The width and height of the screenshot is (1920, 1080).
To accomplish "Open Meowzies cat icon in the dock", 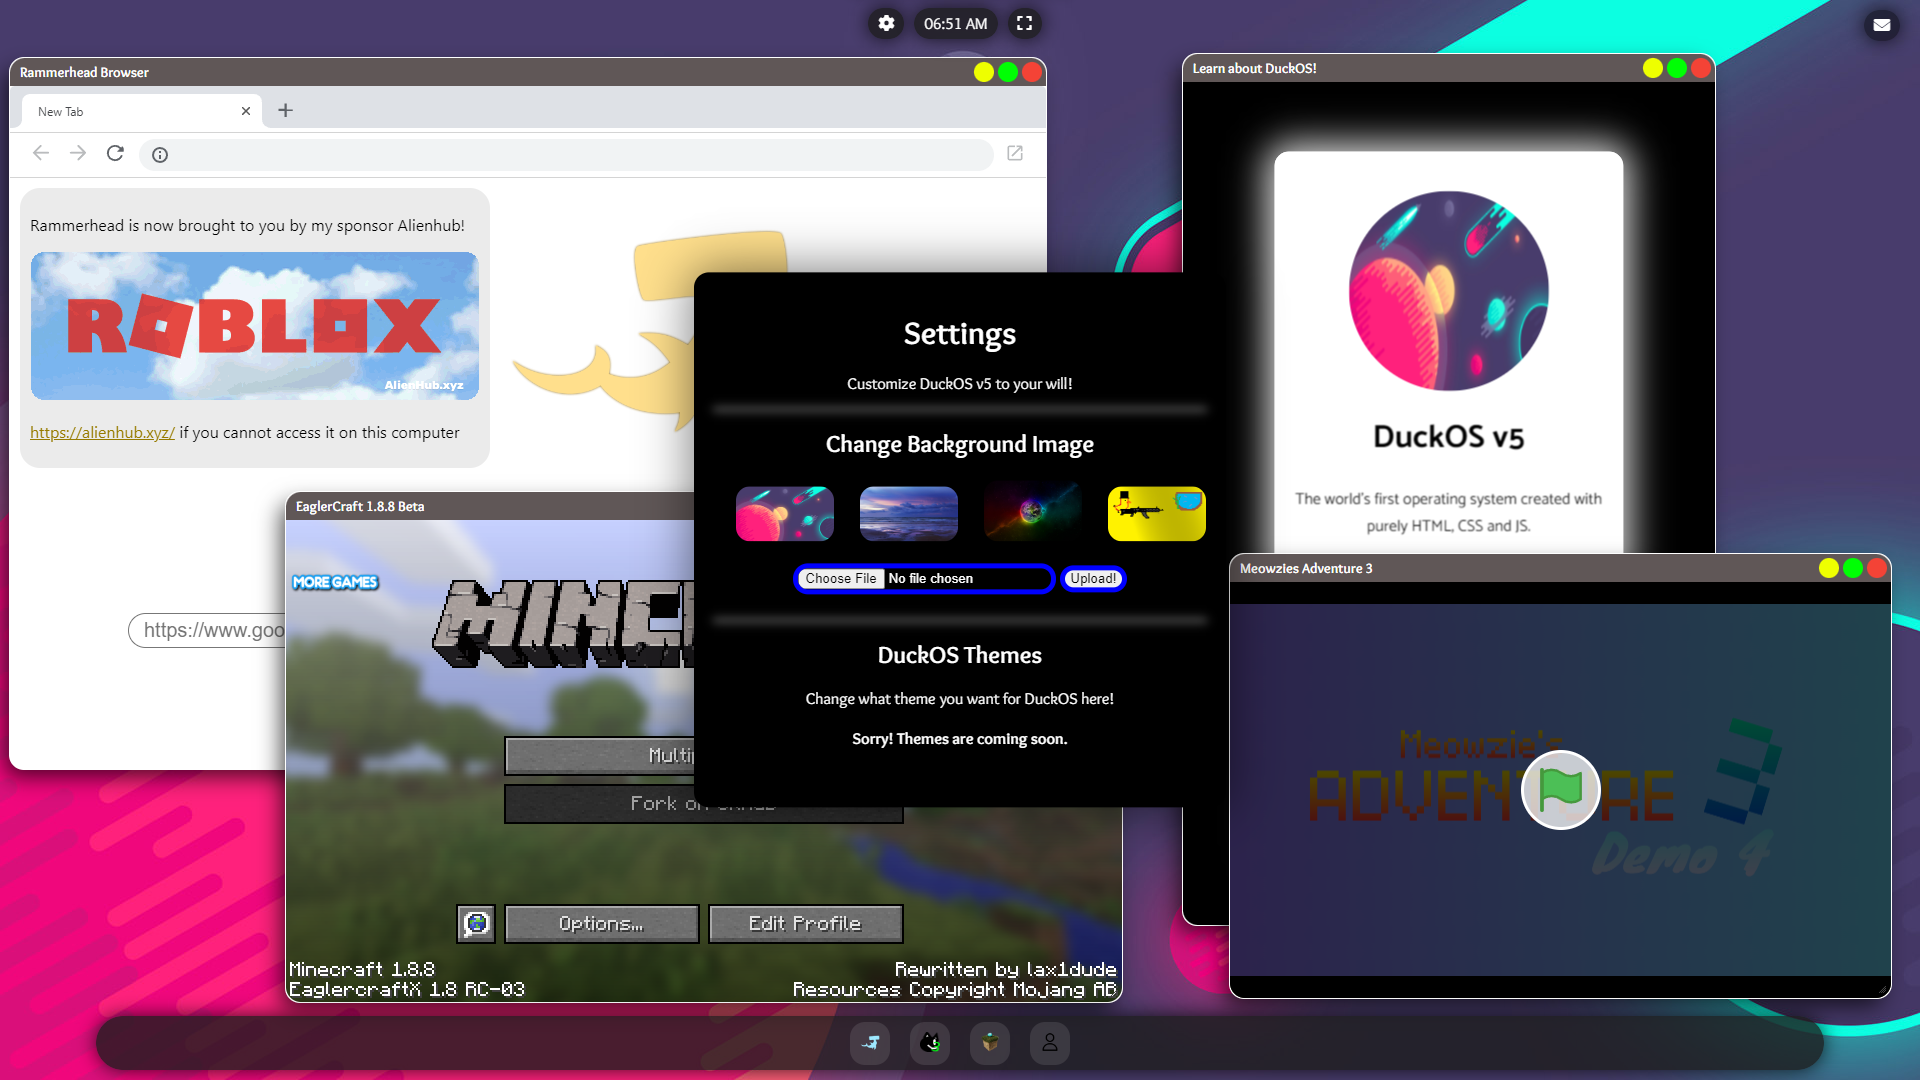I will (930, 1043).
